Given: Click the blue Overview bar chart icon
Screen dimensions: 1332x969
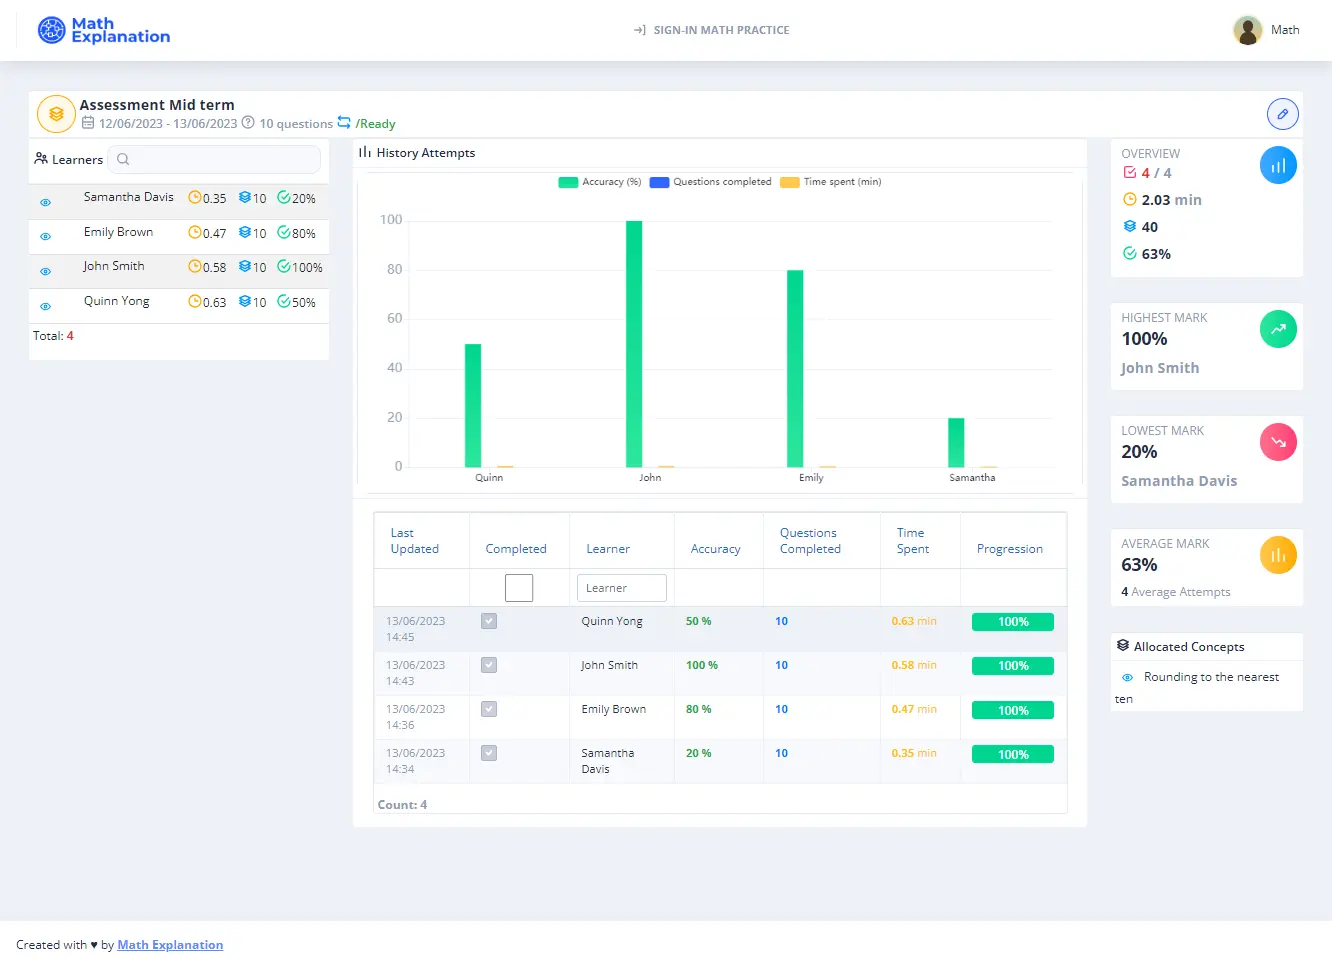Looking at the screenshot, I should tap(1277, 166).
